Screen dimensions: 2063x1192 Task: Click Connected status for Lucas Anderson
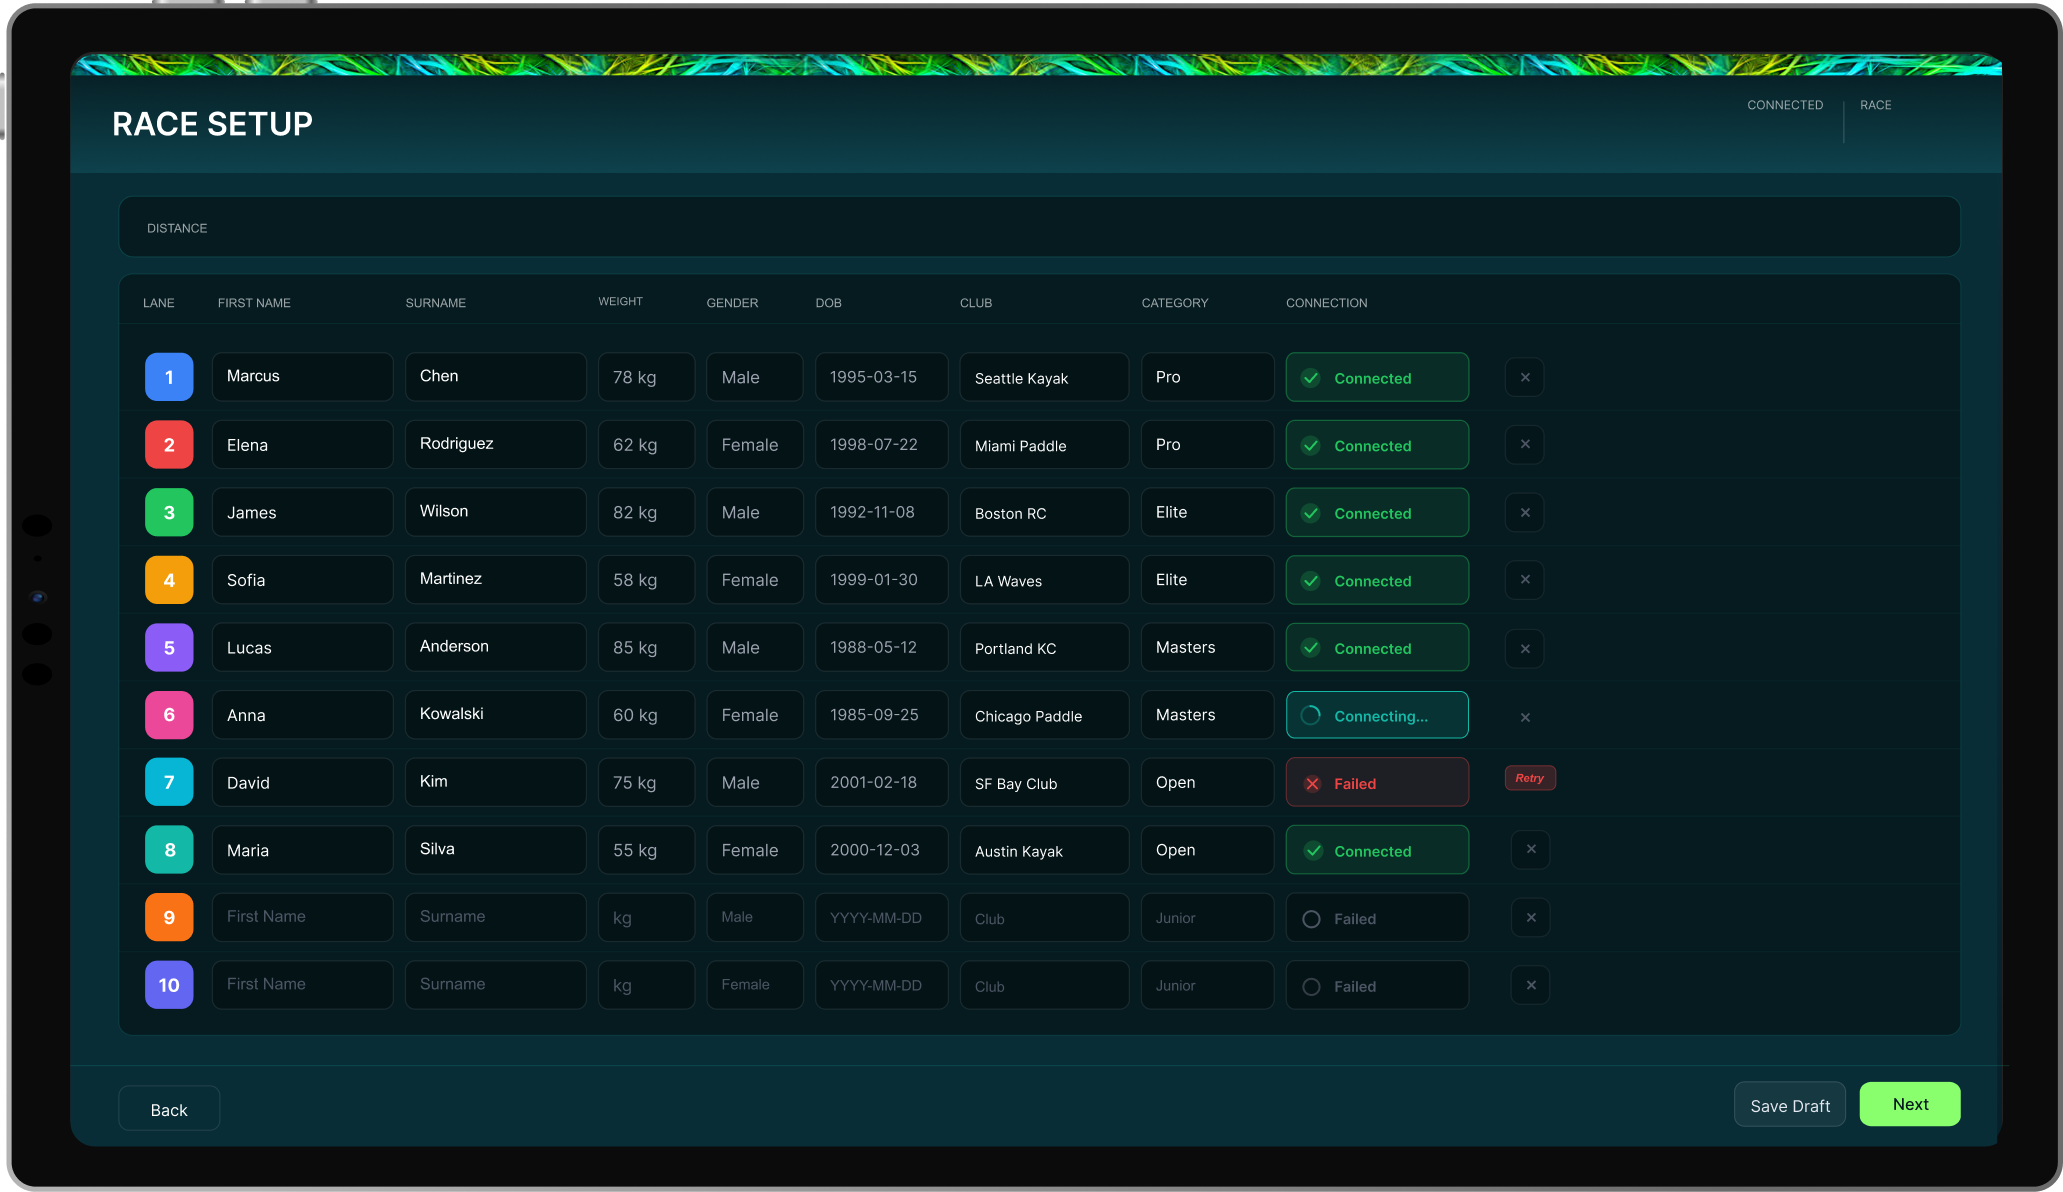[x=1377, y=647]
